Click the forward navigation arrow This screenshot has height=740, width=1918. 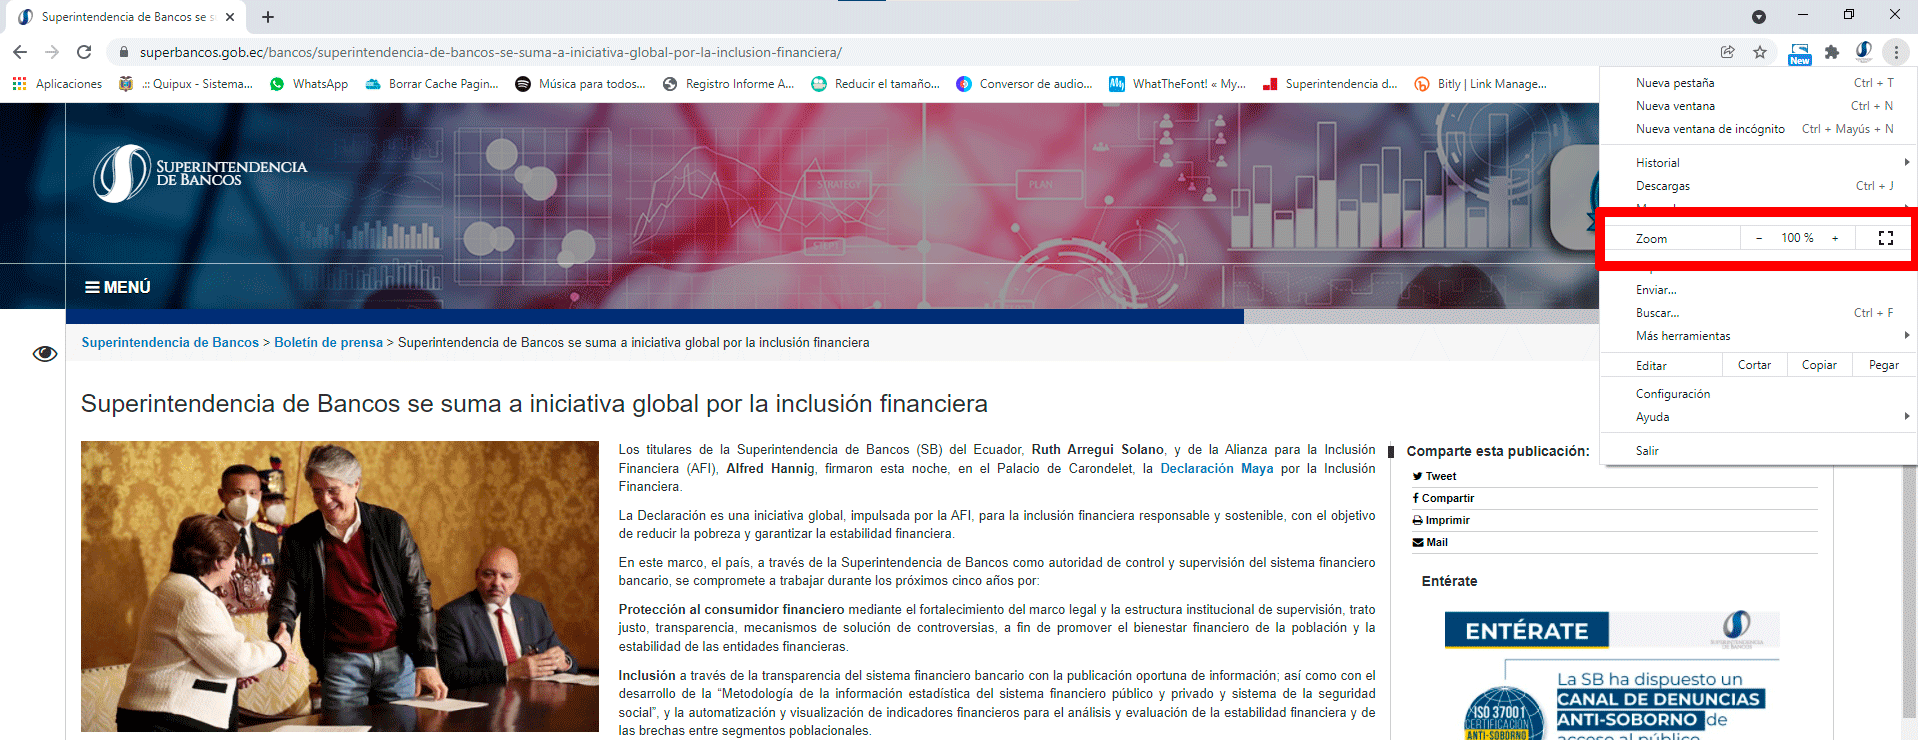pyautogui.click(x=52, y=52)
